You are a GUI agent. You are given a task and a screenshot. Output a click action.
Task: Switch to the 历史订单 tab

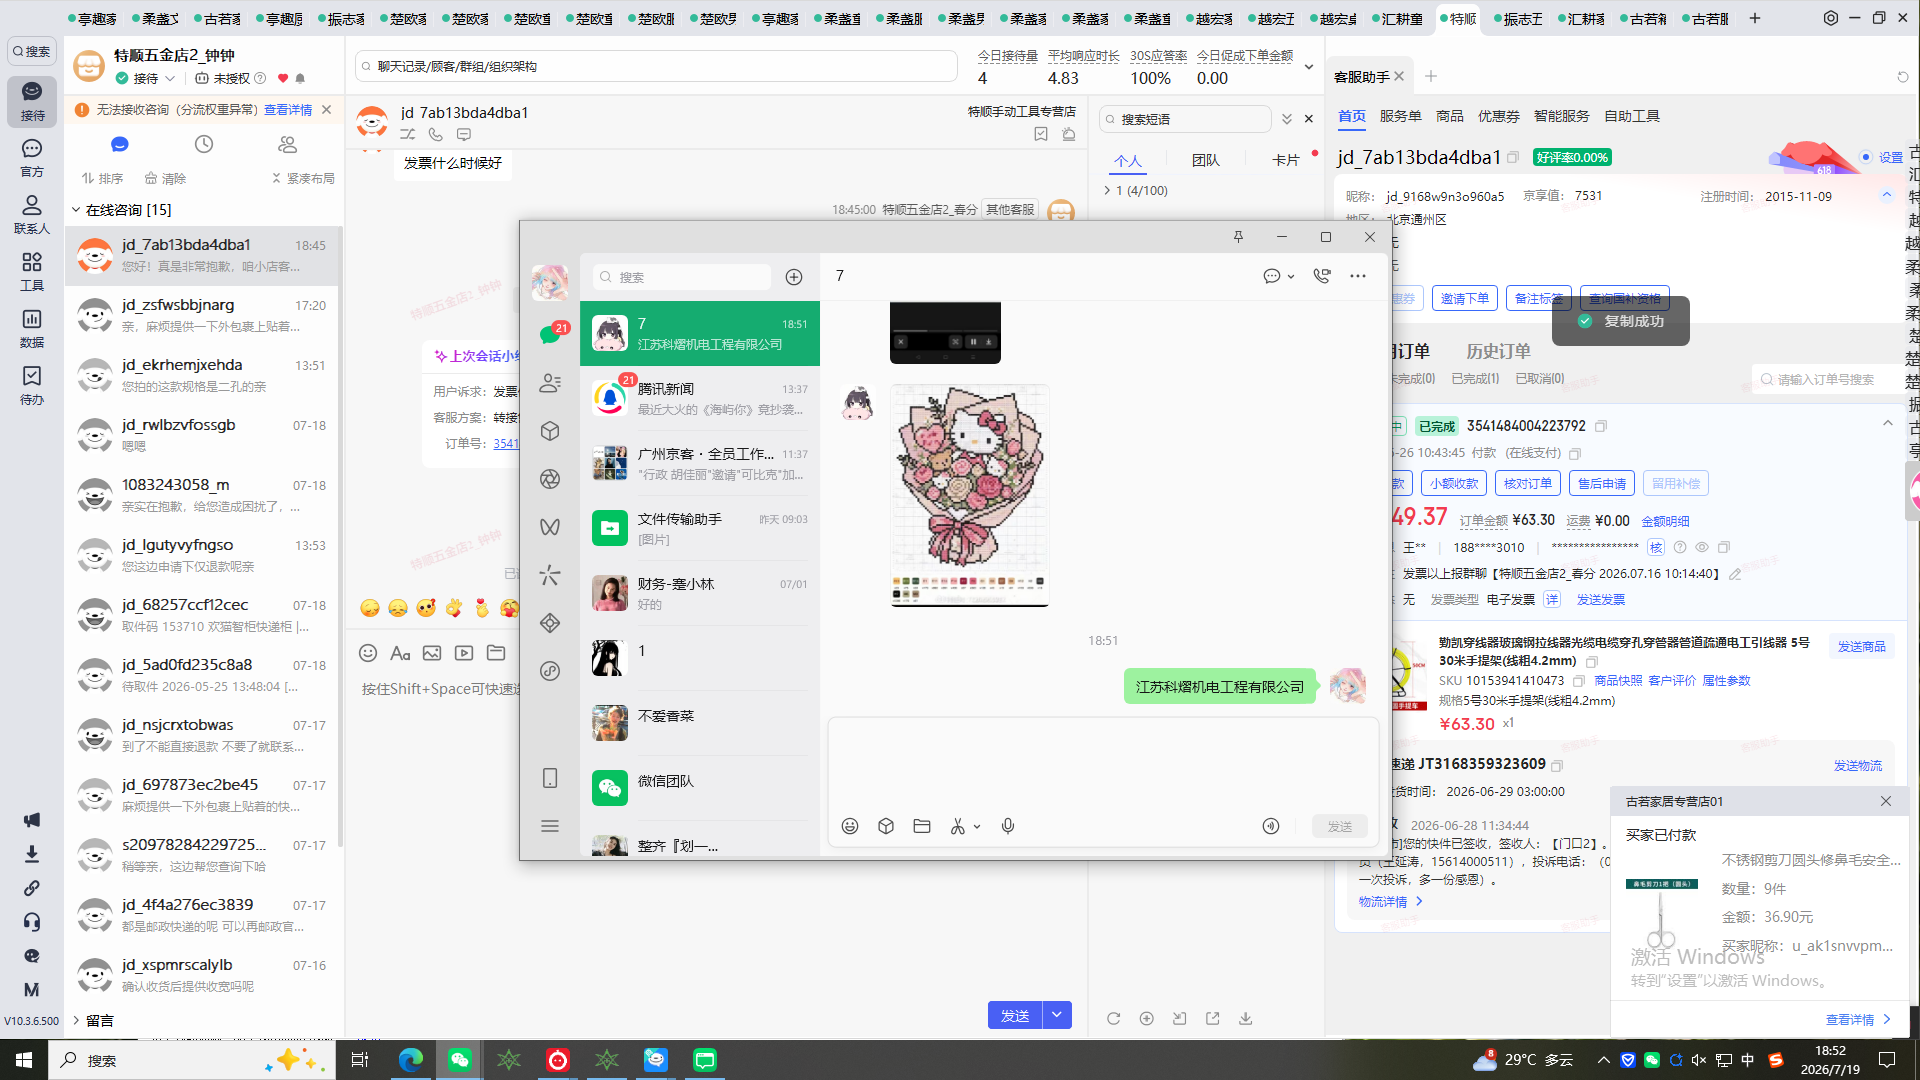(x=1498, y=351)
